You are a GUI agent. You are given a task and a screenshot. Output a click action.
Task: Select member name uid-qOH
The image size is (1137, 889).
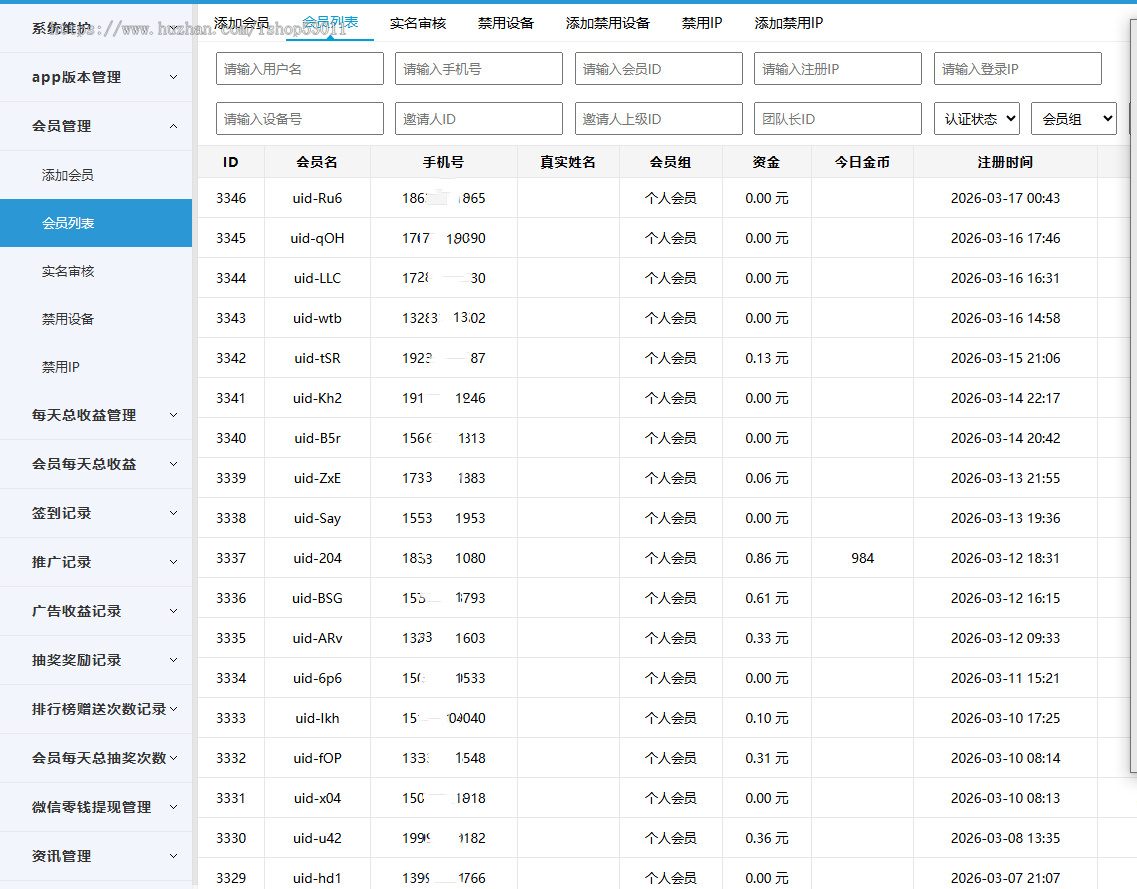click(317, 238)
